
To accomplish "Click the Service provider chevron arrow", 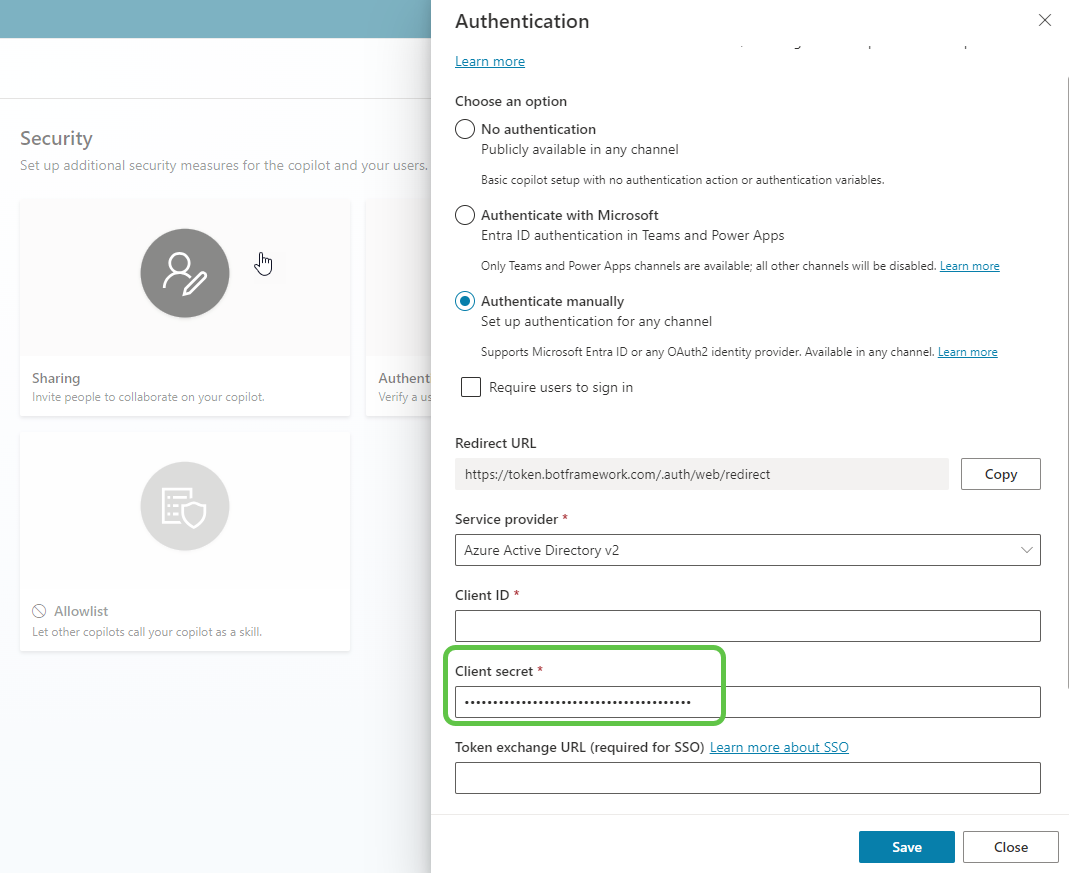I will 1026,550.
